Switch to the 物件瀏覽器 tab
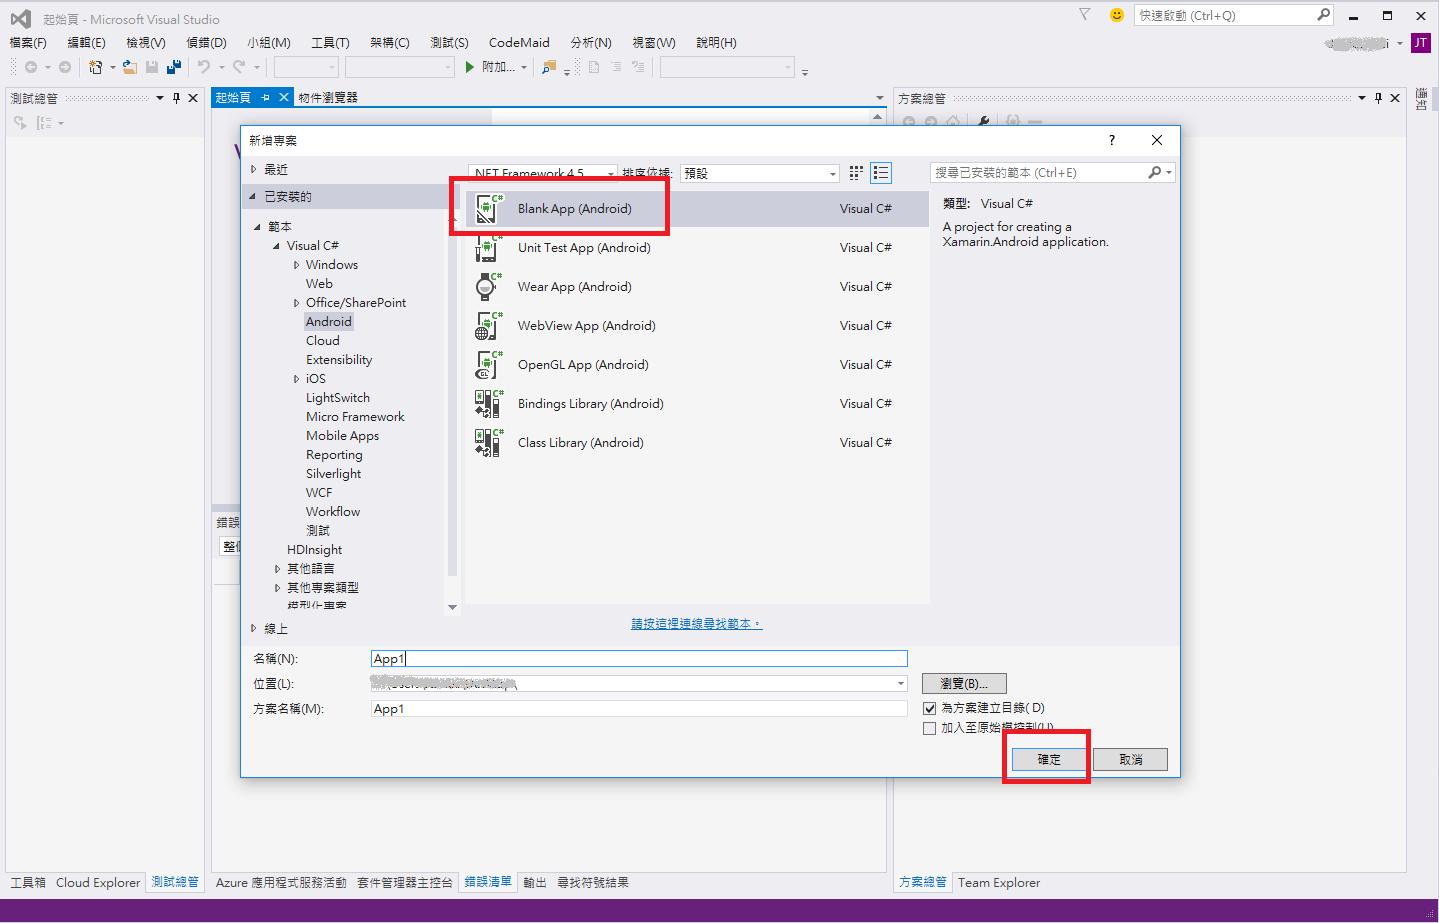 (328, 97)
